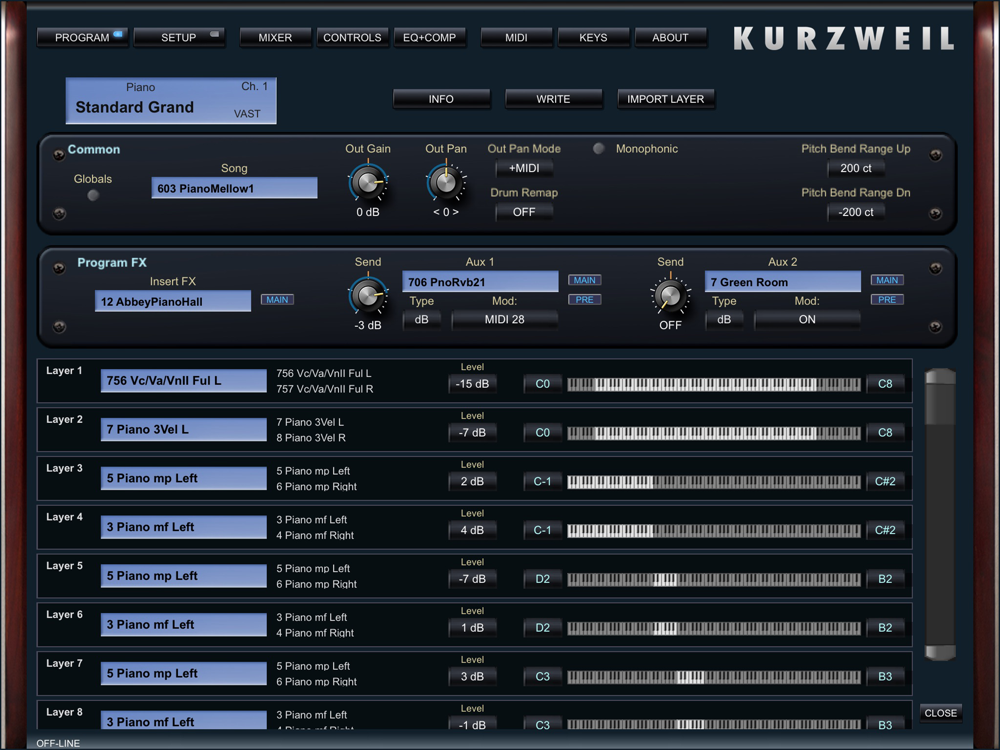Click the Layer 5 keyboard range strip
The image size is (1000, 750).
pyautogui.click(x=714, y=579)
